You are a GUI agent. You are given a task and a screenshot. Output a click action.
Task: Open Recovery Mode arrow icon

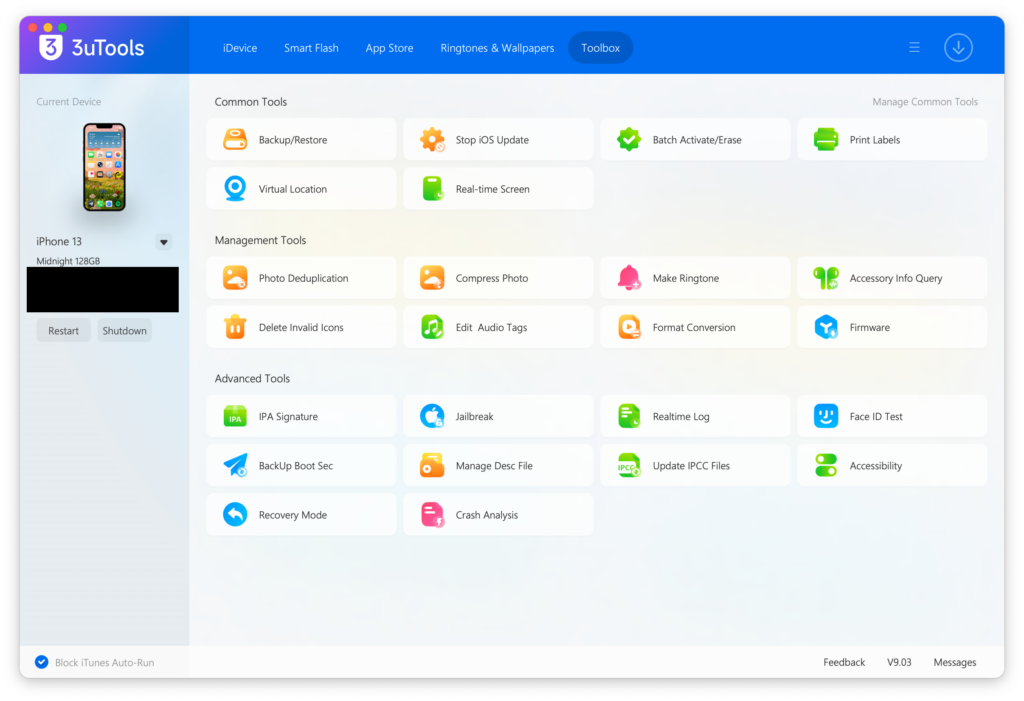coord(235,515)
